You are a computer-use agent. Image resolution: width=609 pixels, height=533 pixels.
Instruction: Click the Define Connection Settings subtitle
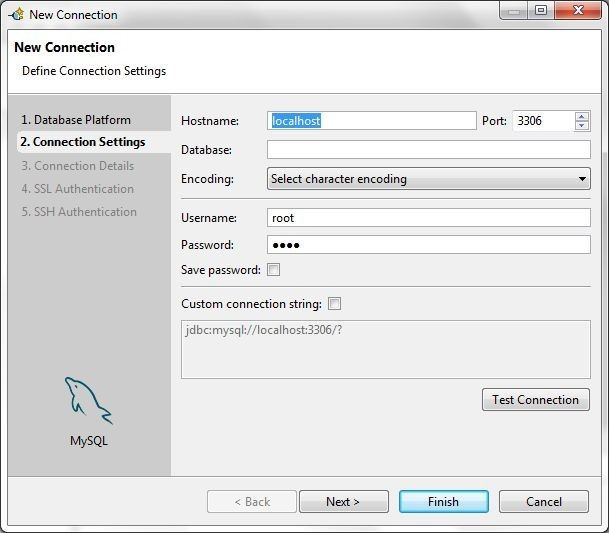pos(94,71)
